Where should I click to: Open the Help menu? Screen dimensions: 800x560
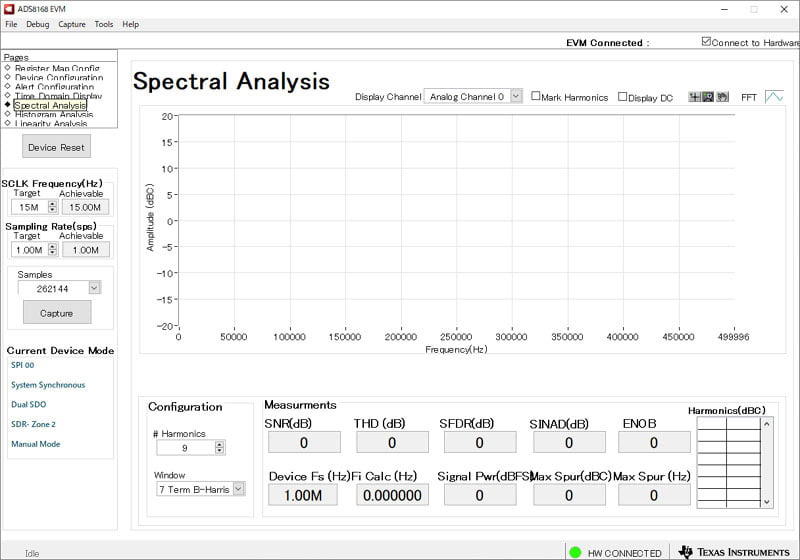(x=130, y=24)
